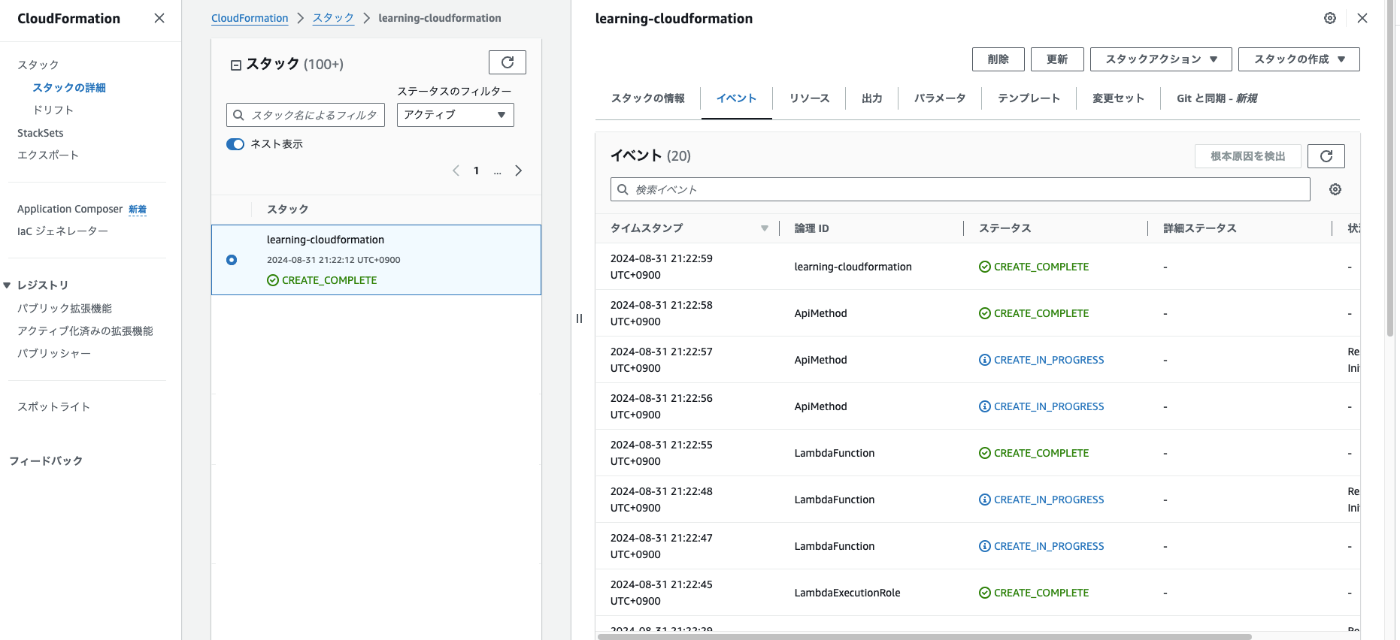The height and width of the screenshot is (640, 1400).
Task: Switch to テンプレート tab
Action: 1029,99
